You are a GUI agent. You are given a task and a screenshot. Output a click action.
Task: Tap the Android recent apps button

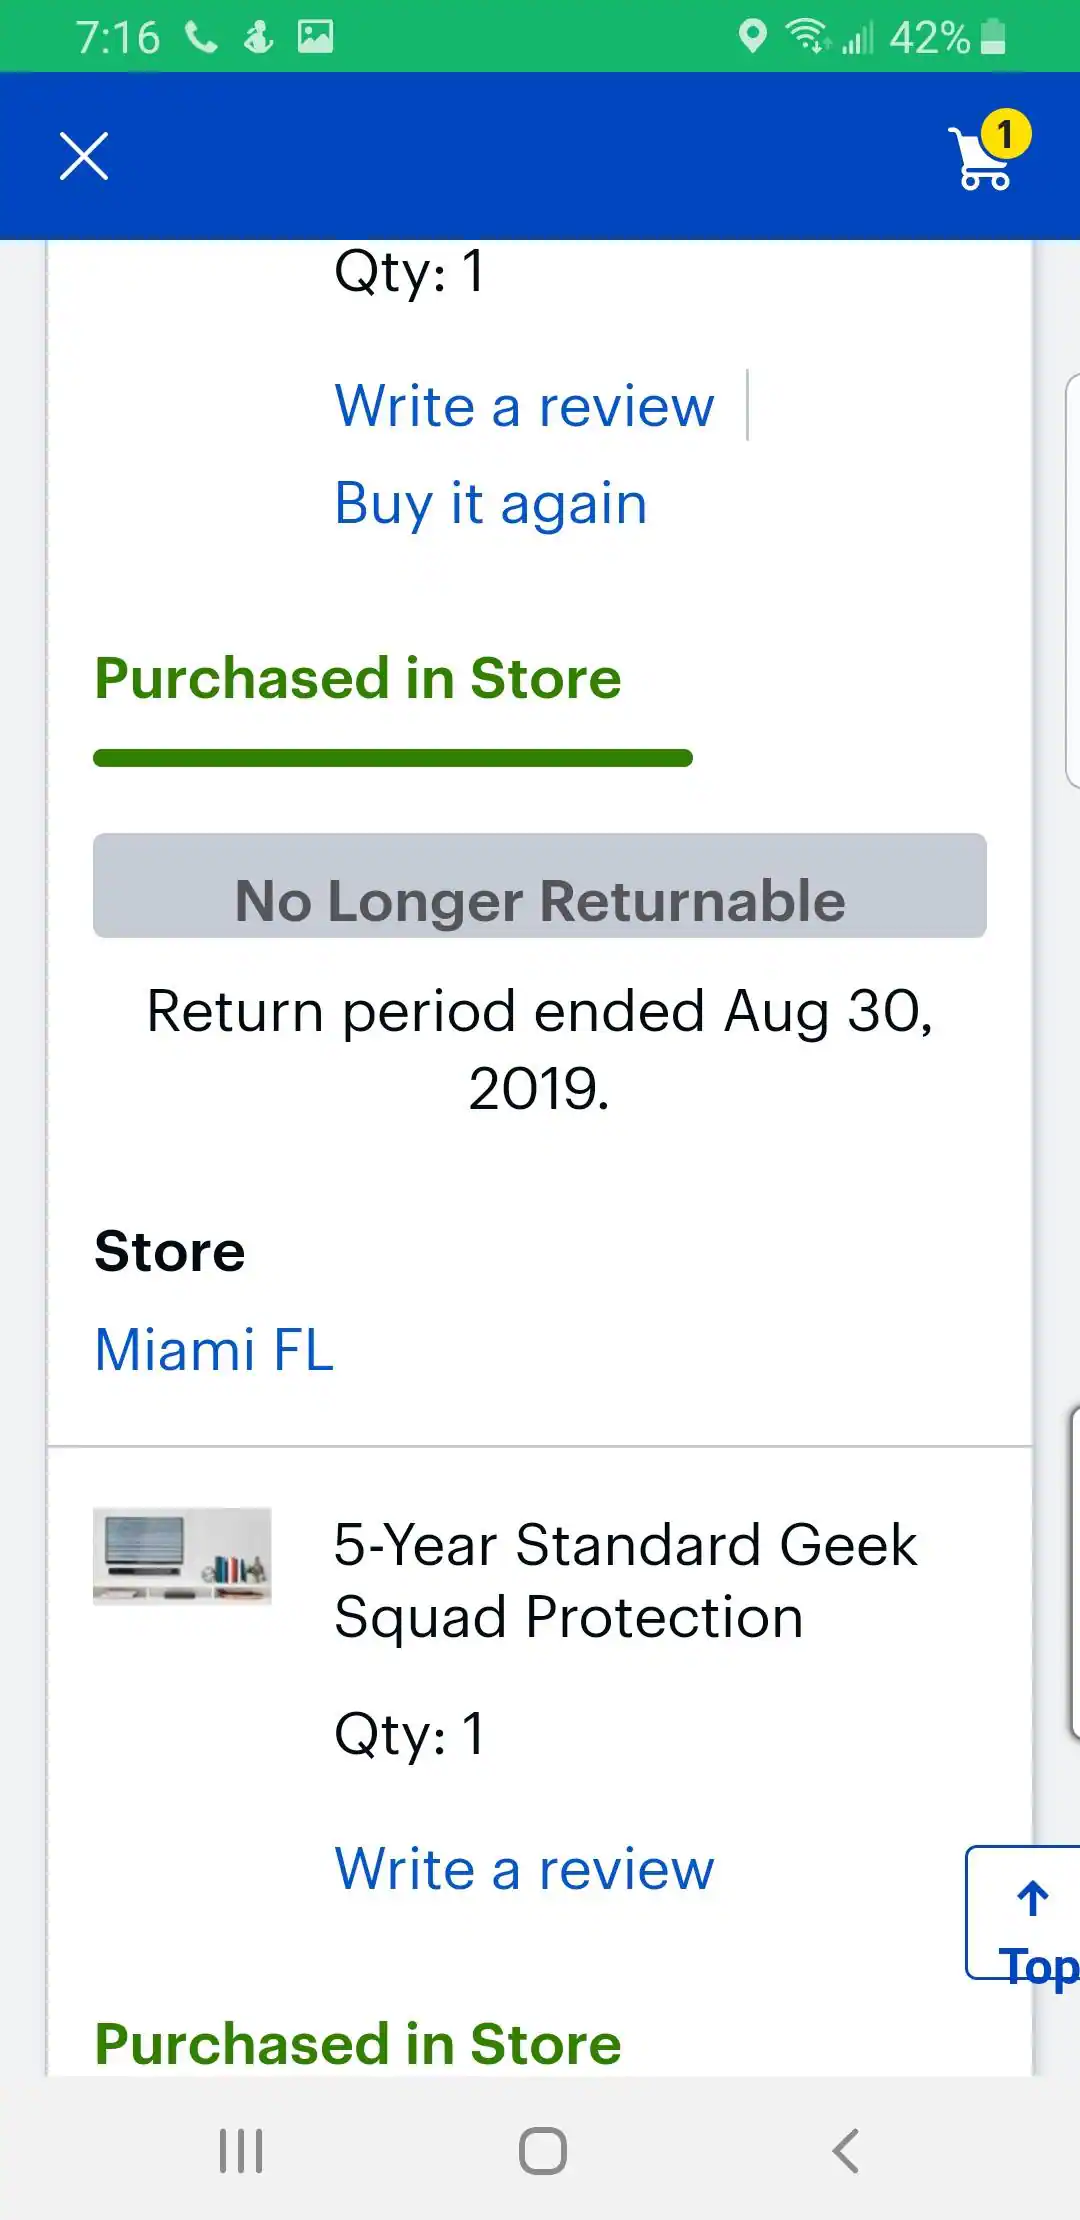click(241, 2150)
